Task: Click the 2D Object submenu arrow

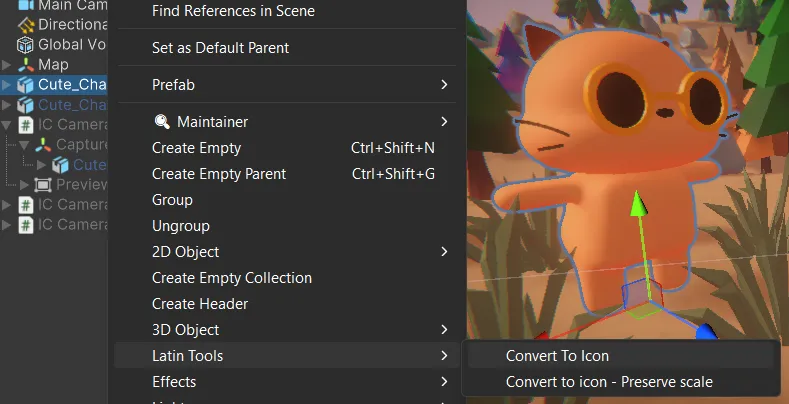Action: (x=444, y=252)
